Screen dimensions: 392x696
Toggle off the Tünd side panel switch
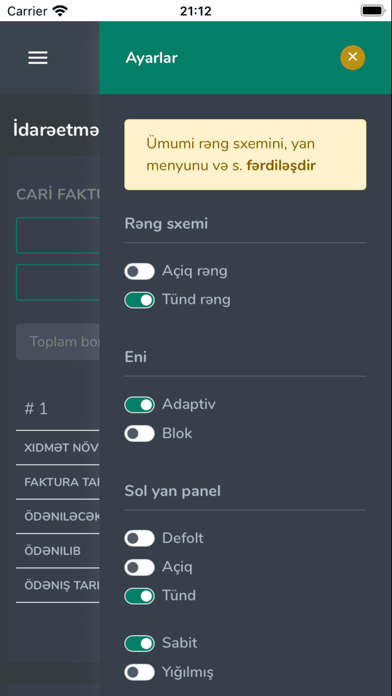(139, 596)
